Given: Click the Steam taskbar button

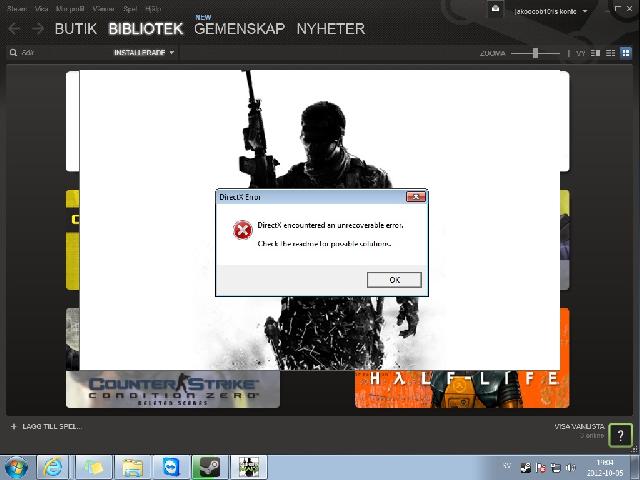Looking at the screenshot, I should click(x=210, y=468).
